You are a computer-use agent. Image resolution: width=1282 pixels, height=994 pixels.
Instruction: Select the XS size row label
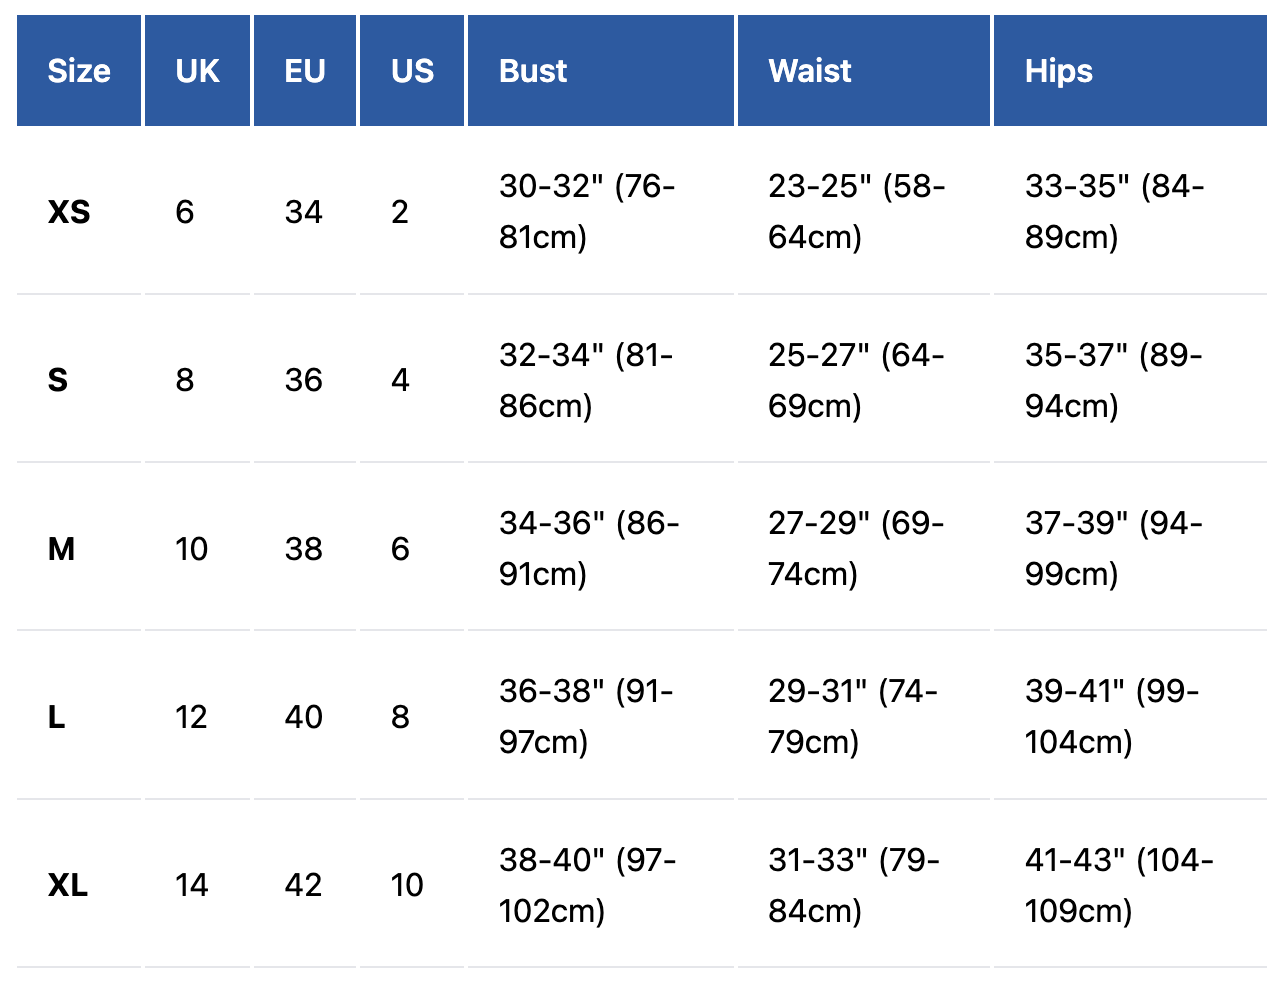[x=69, y=212]
